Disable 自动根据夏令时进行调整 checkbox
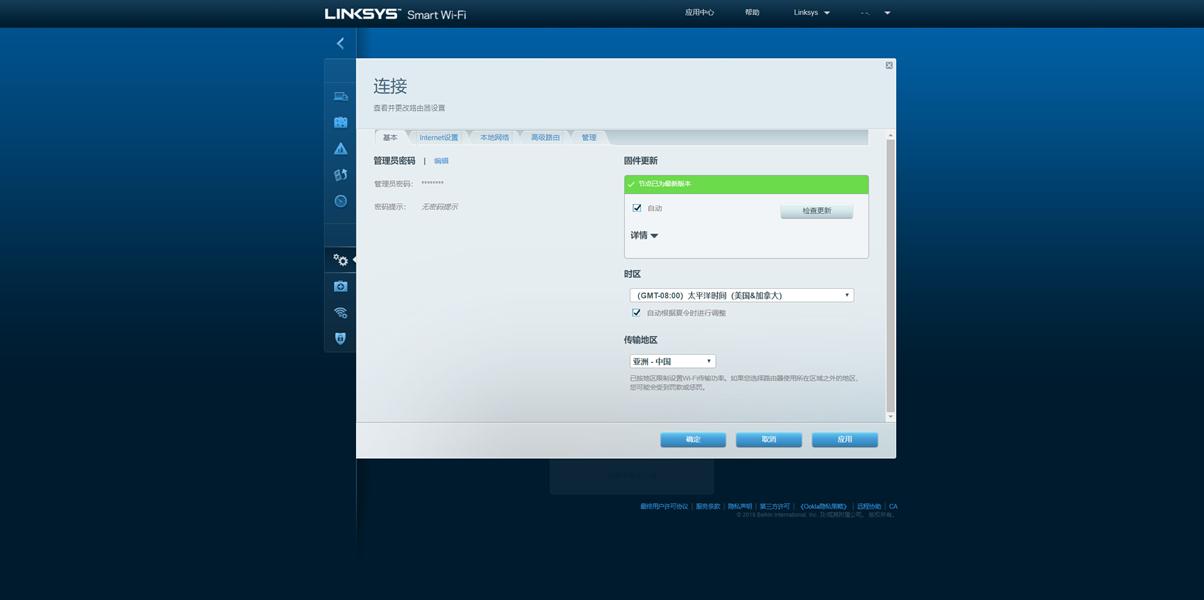This screenshot has width=1204, height=600. tap(634, 310)
